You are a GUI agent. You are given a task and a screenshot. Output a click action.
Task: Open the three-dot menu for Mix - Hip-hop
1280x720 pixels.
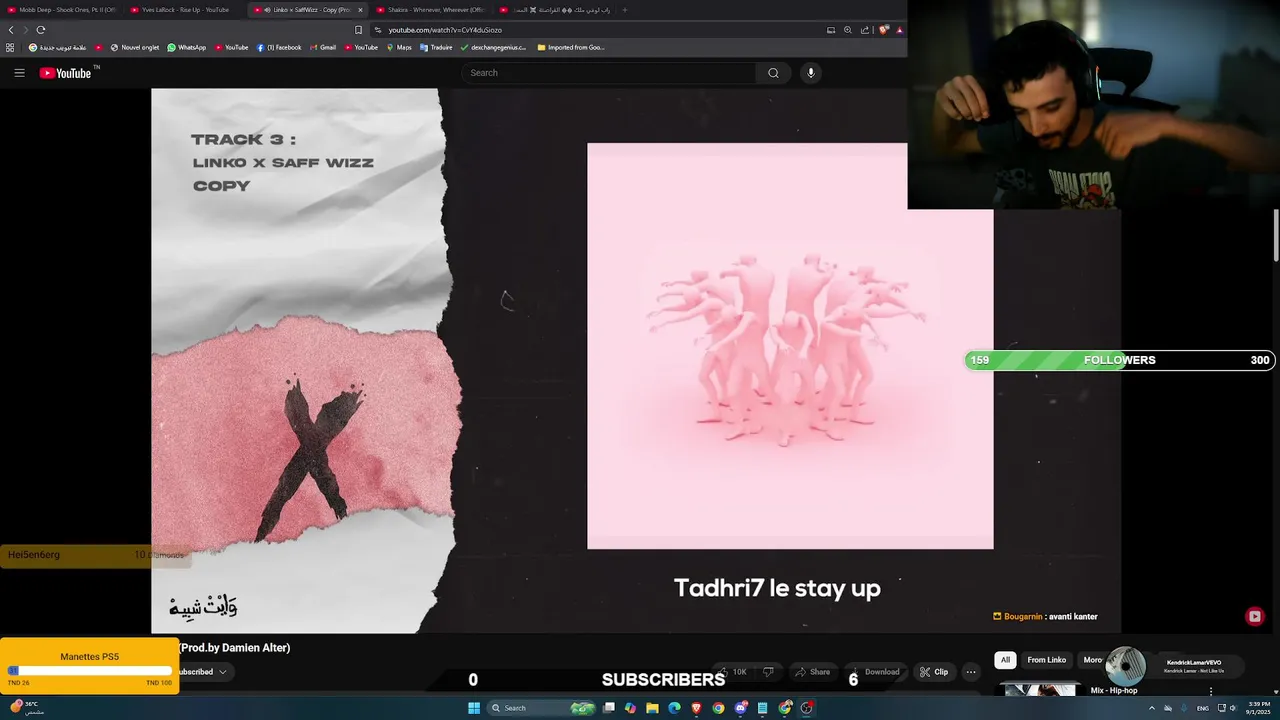coord(1211,691)
